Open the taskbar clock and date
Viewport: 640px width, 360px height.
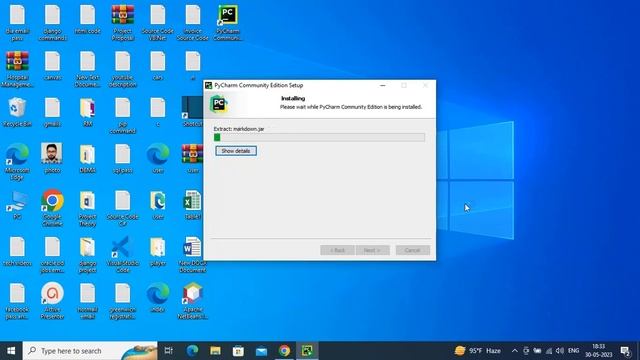click(x=598, y=351)
